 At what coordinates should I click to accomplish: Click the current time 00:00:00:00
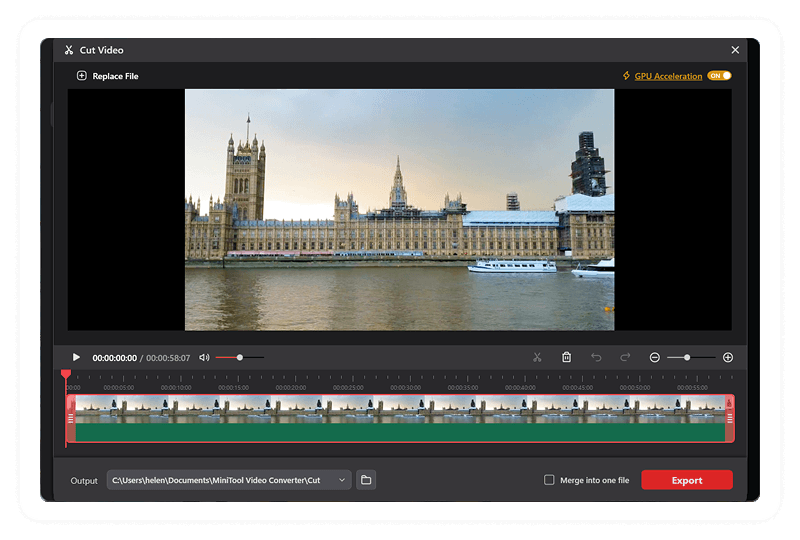click(114, 358)
